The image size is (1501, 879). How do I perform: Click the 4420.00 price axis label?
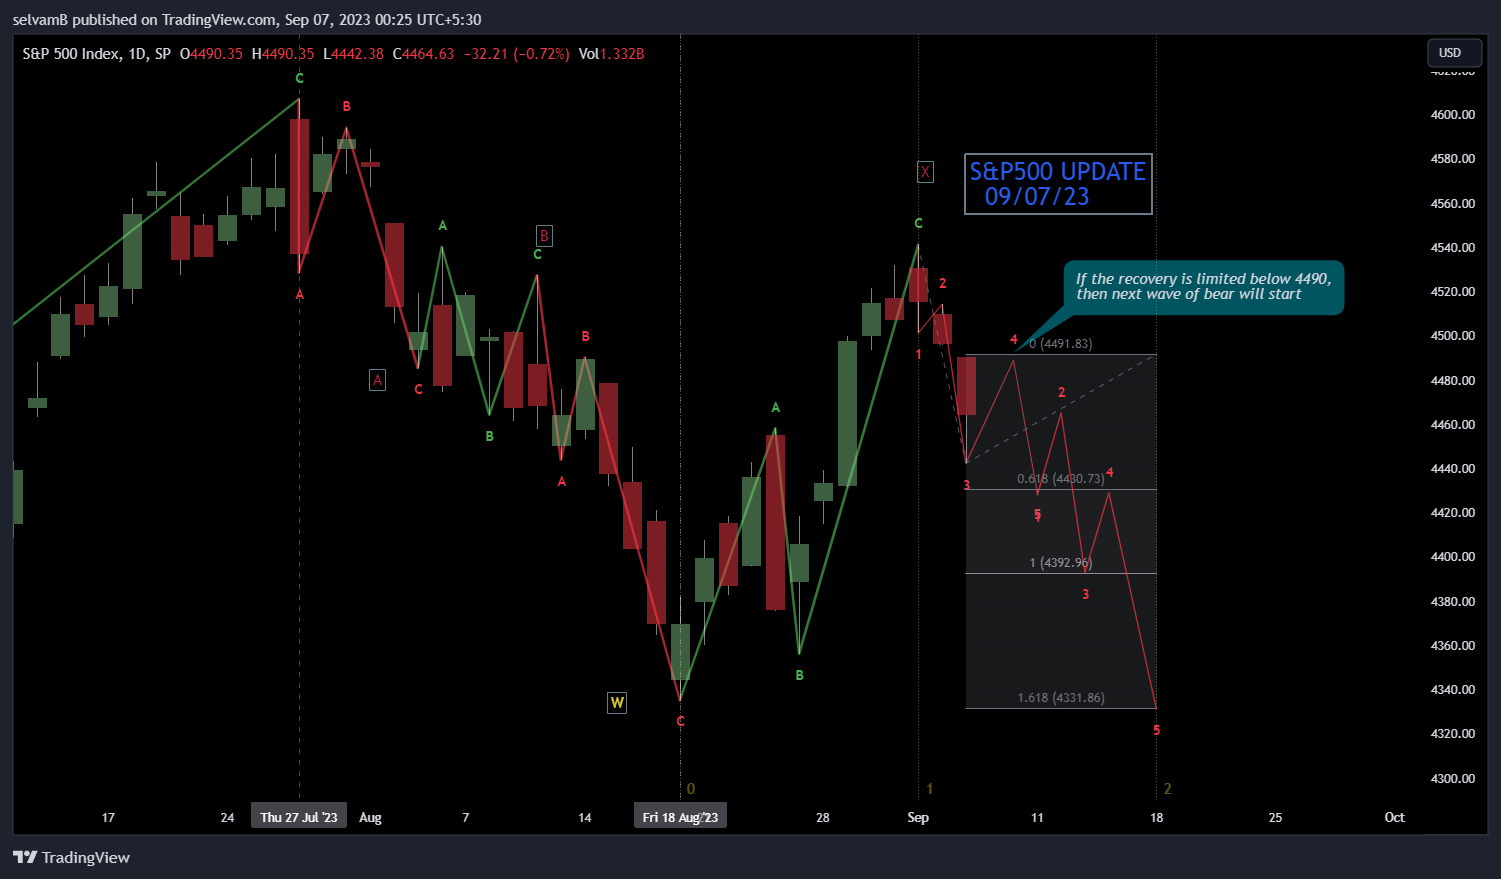[x=1453, y=513]
